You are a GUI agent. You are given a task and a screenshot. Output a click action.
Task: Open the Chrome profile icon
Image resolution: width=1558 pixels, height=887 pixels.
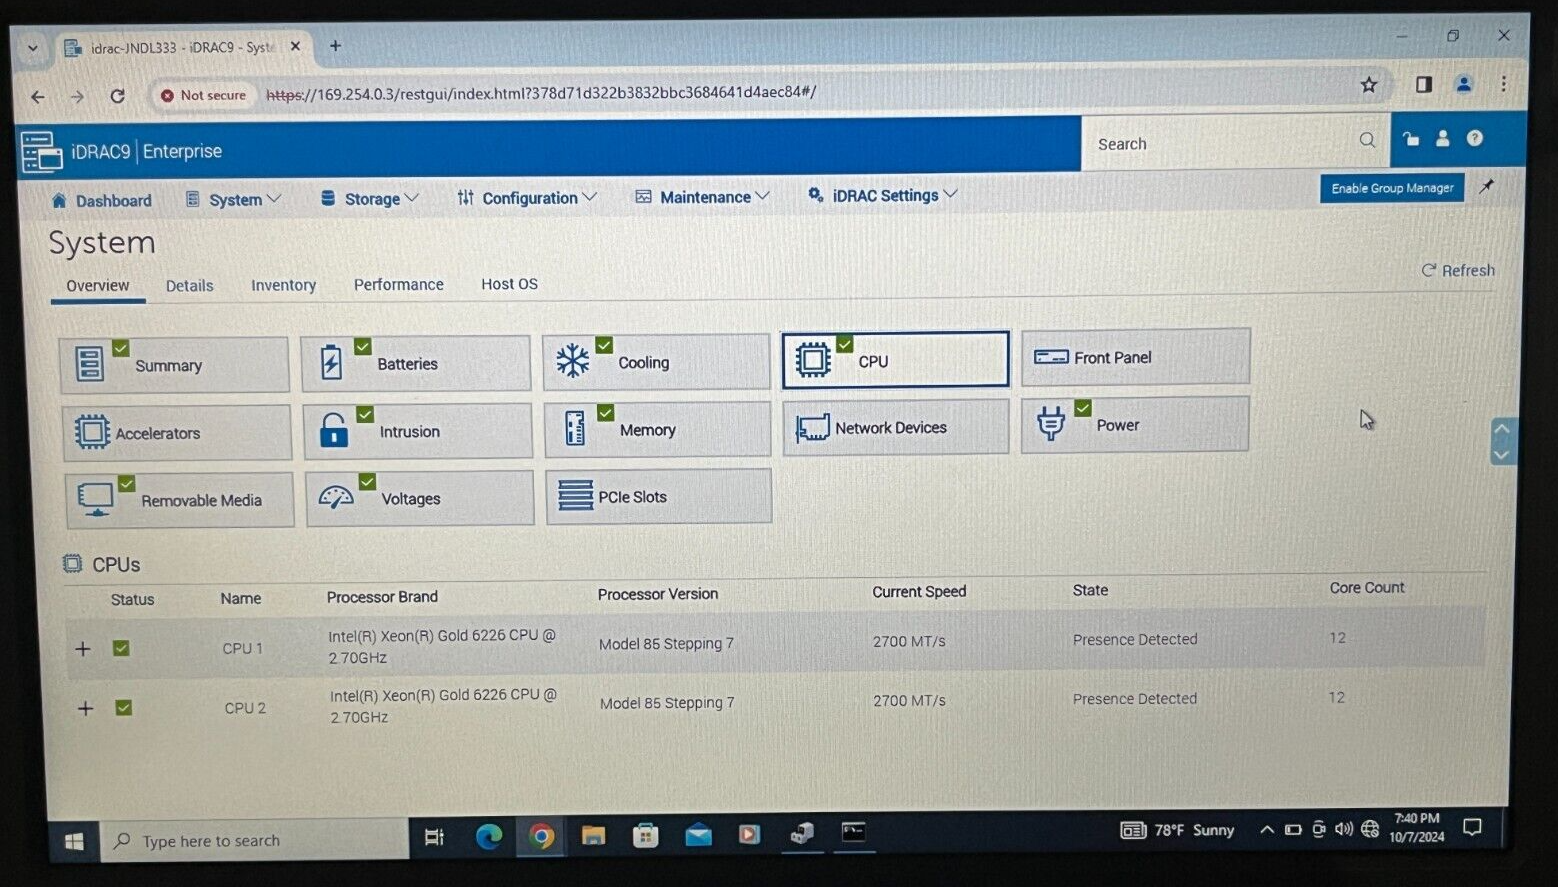[x=1464, y=84]
